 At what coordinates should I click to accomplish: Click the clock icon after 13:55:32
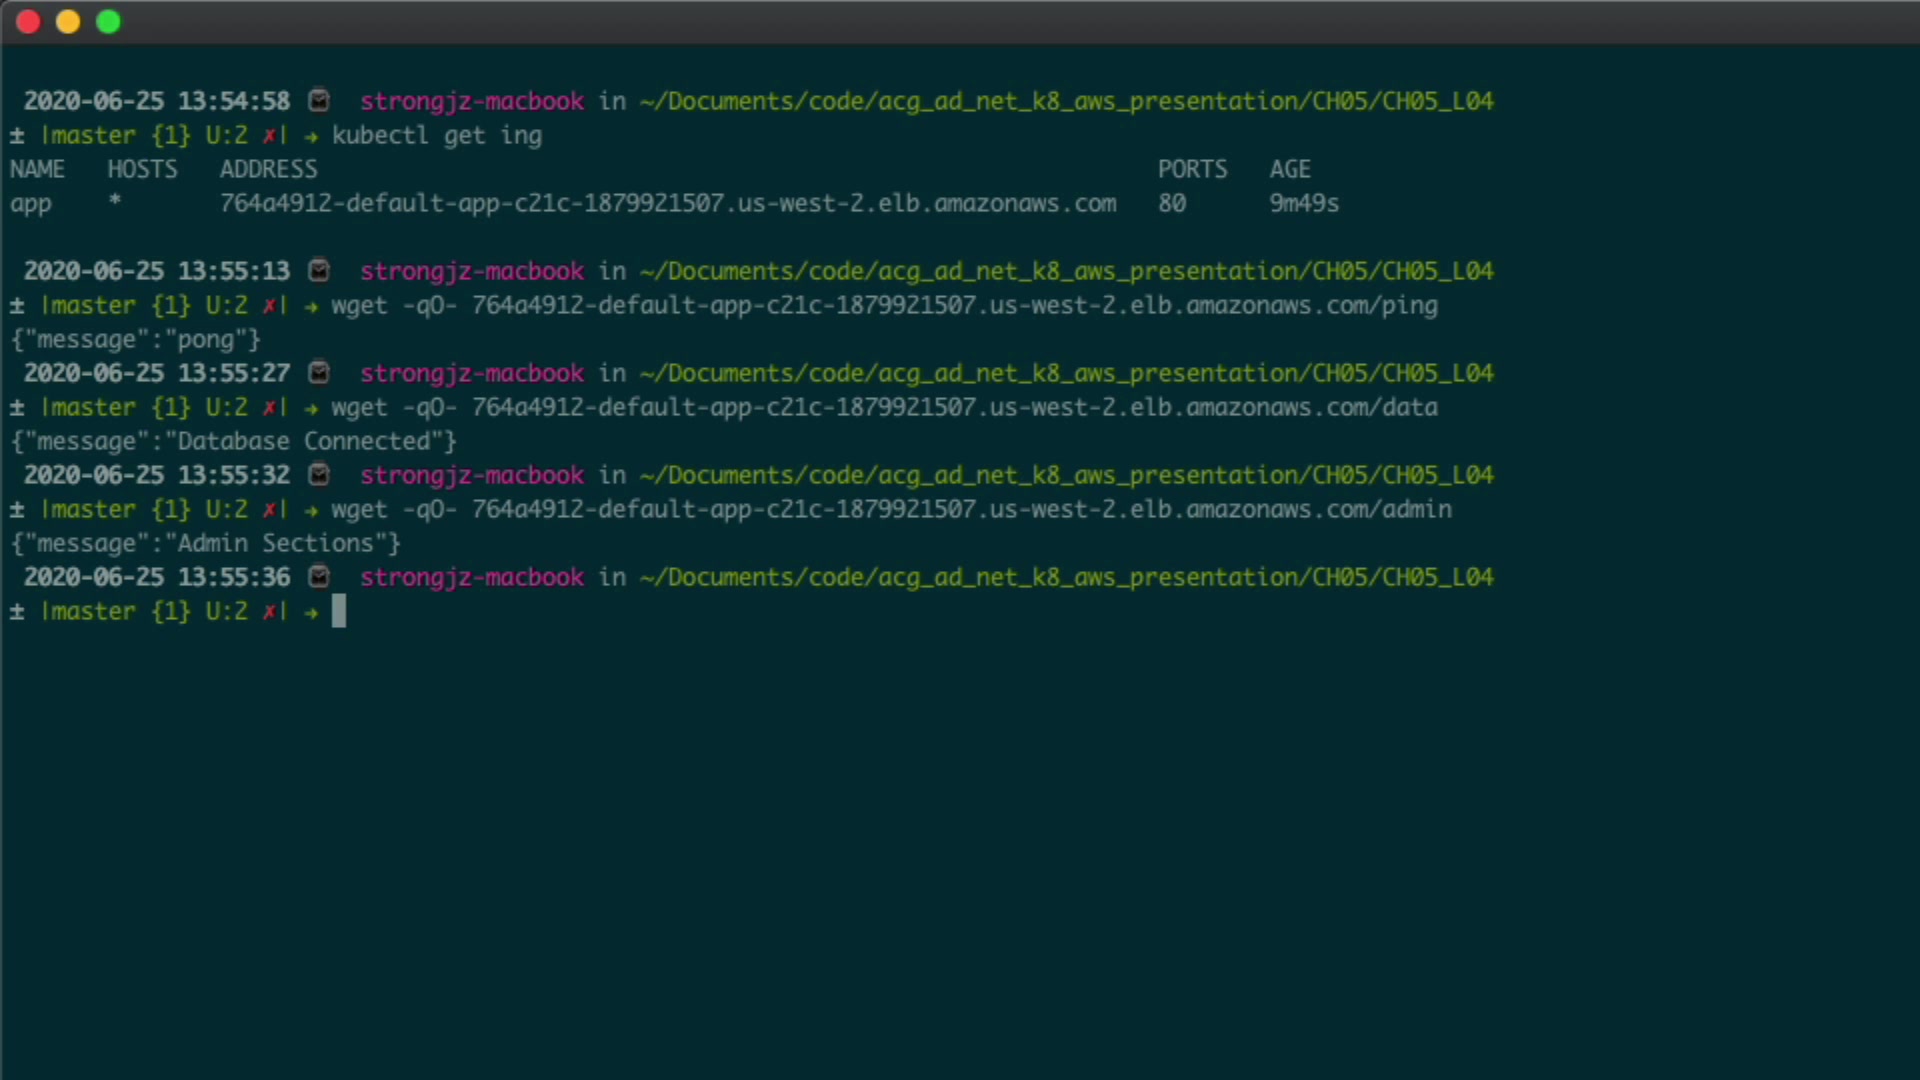319,475
